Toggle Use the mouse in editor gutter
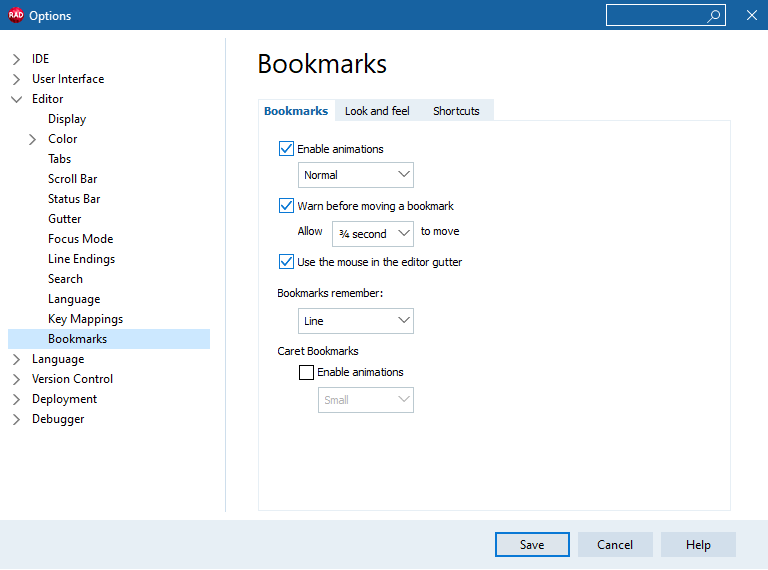 pos(286,261)
